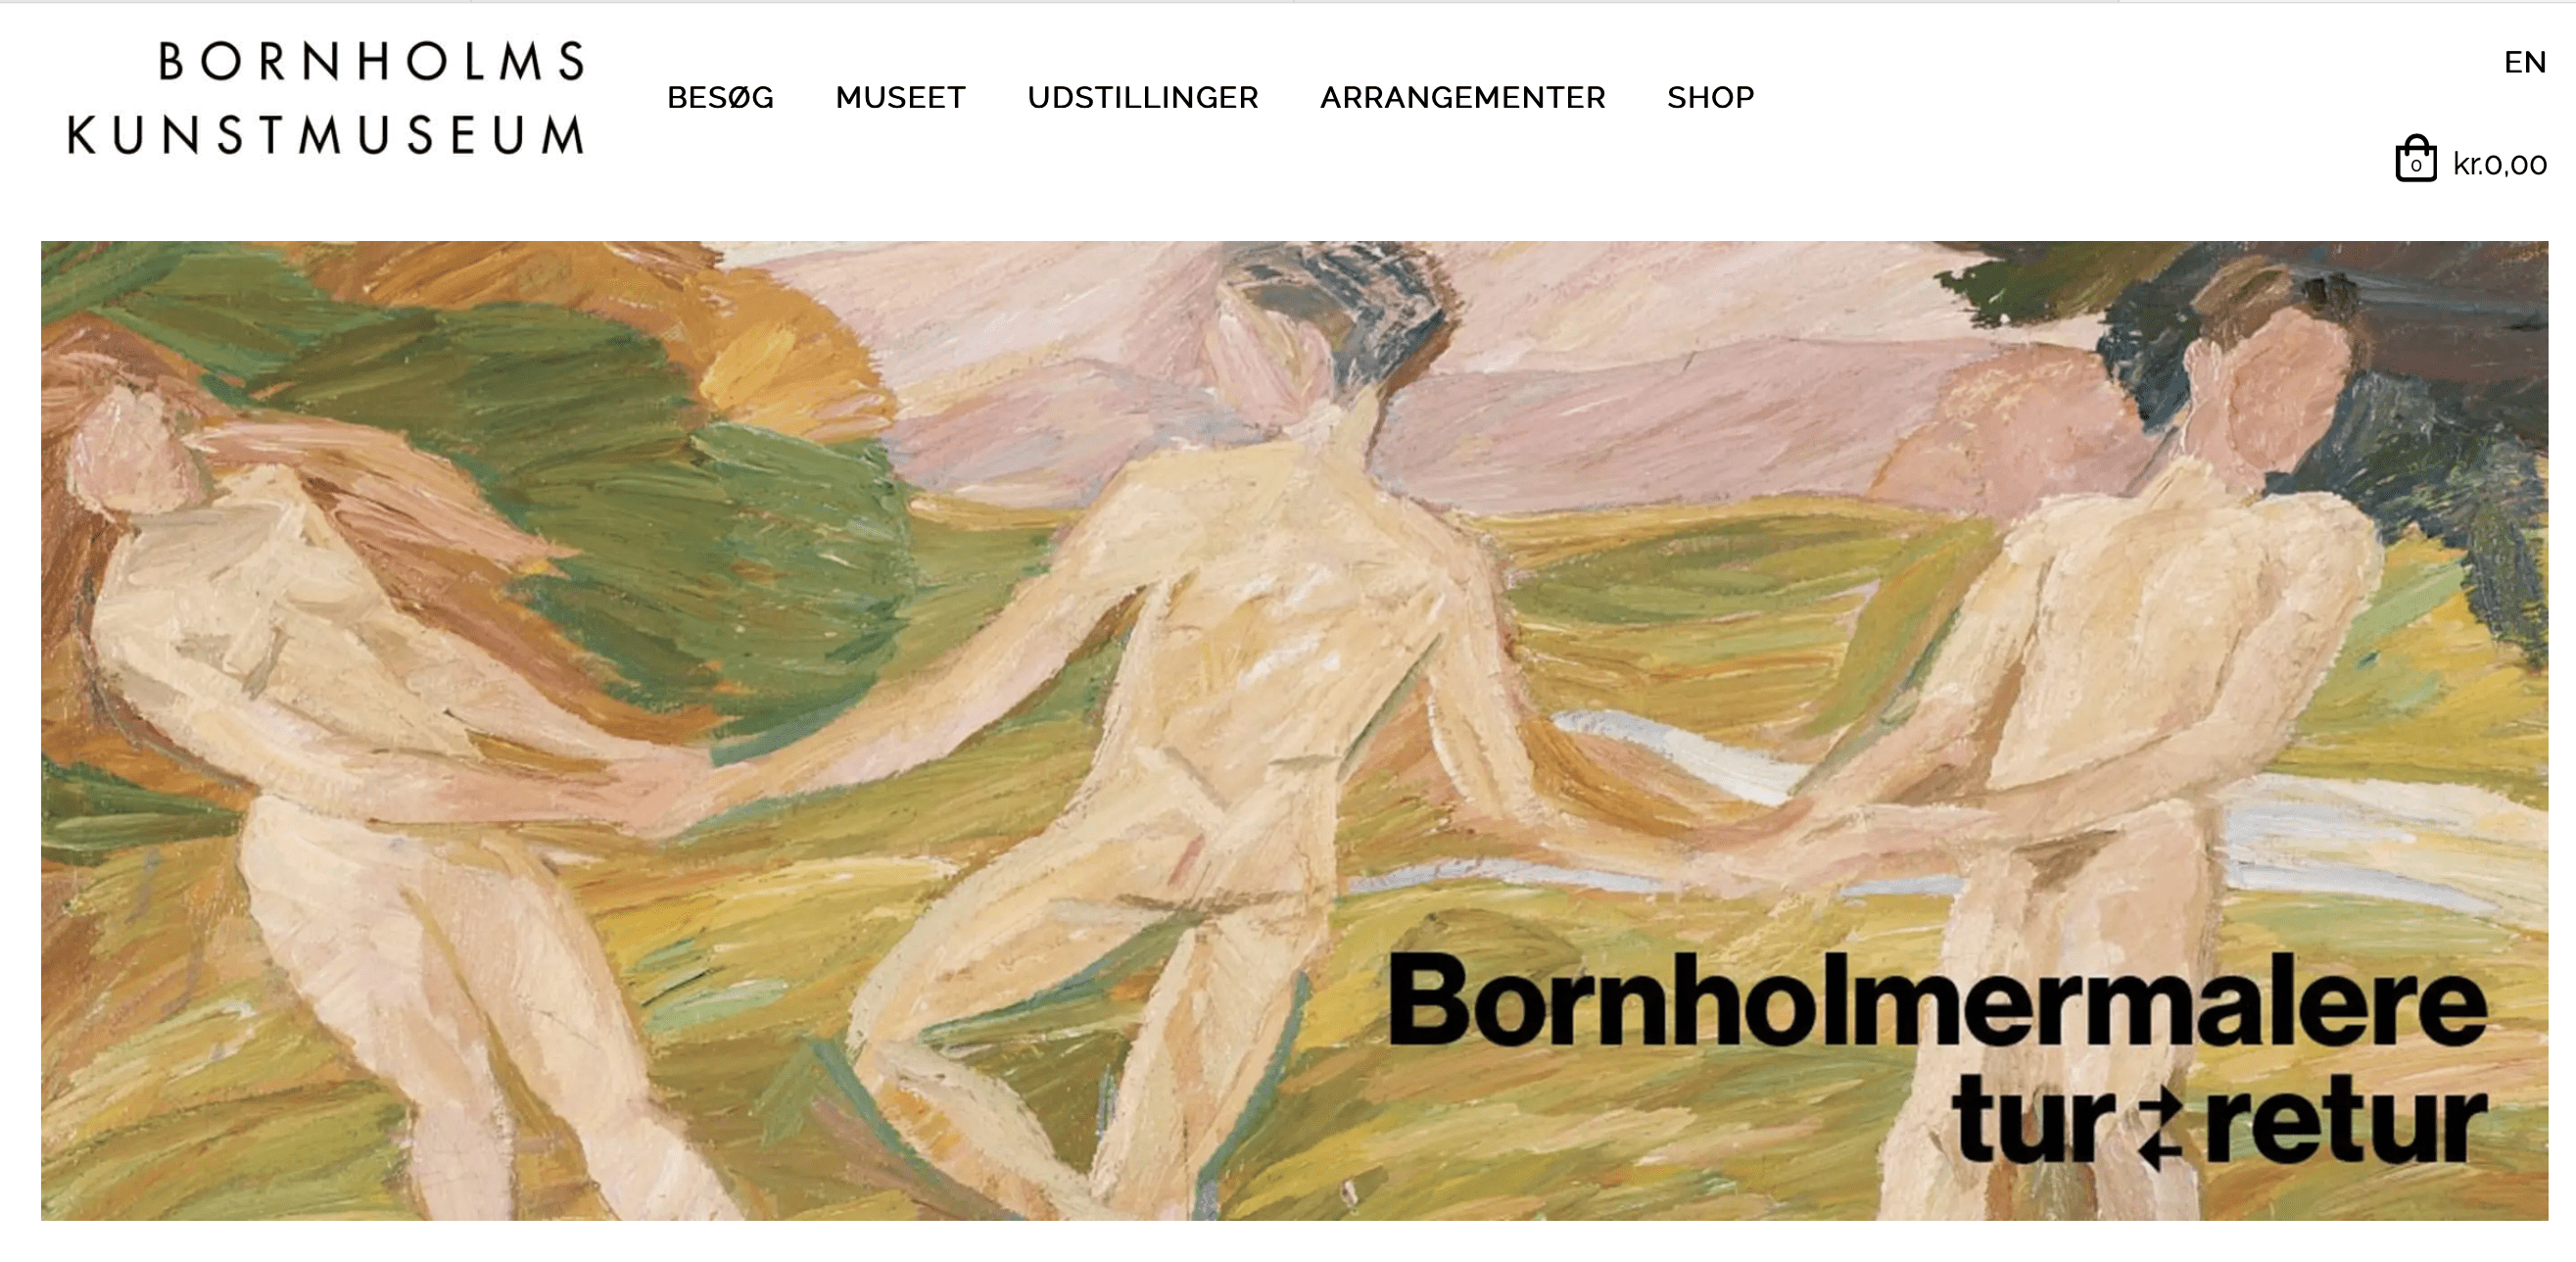Click the zero item count on cart bag
2576x1262 pixels.
(x=2416, y=166)
